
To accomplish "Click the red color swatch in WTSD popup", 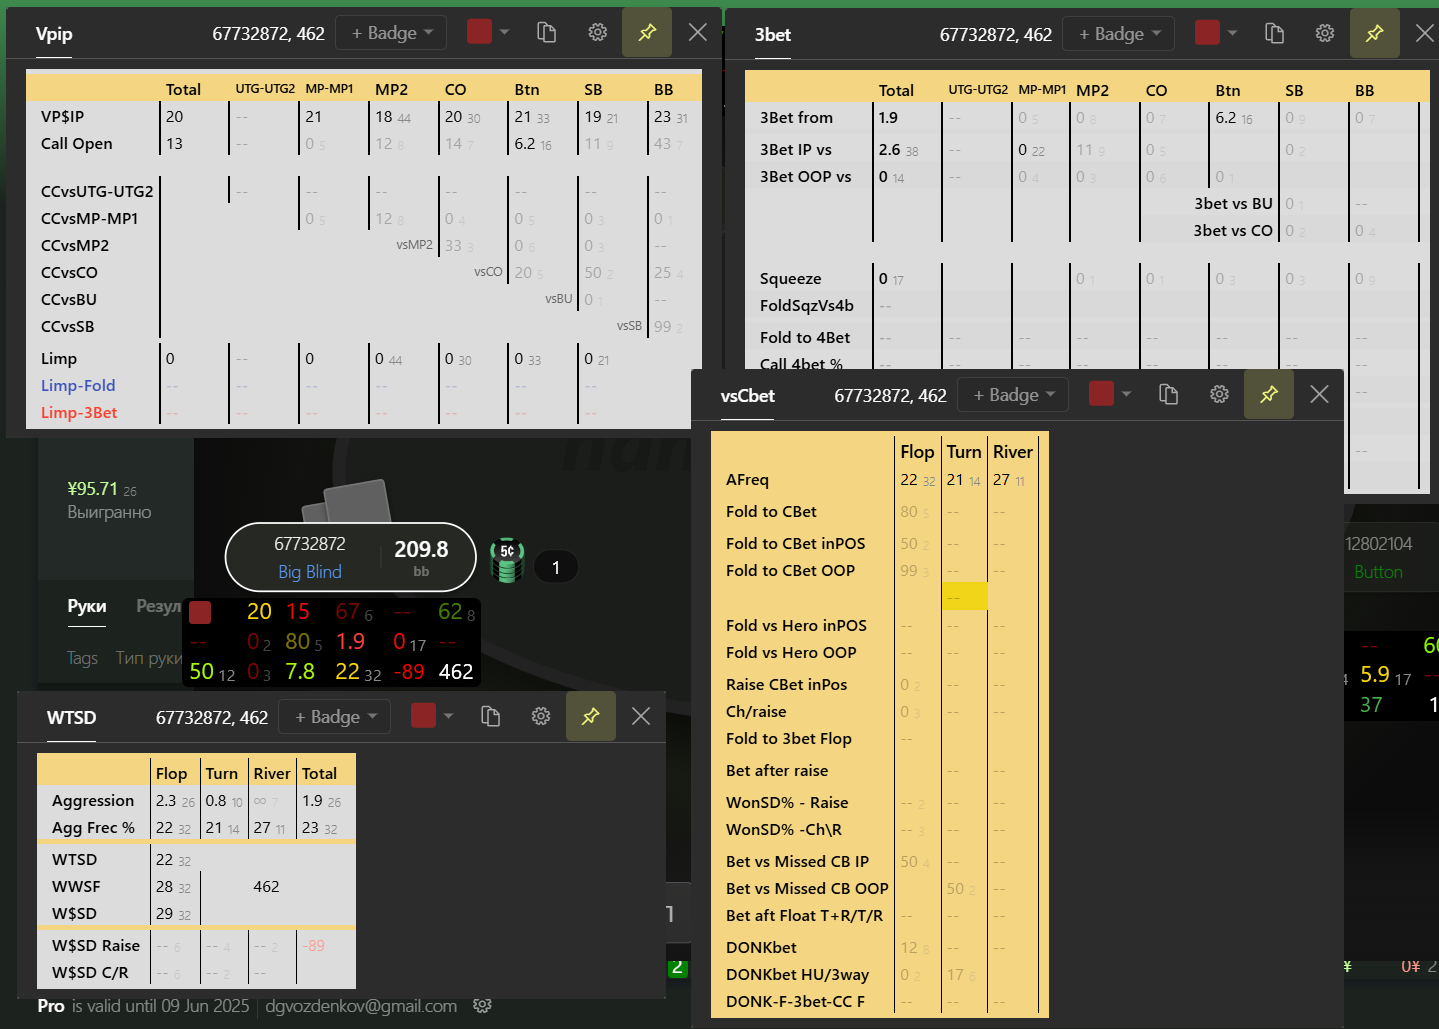I will click(424, 716).
